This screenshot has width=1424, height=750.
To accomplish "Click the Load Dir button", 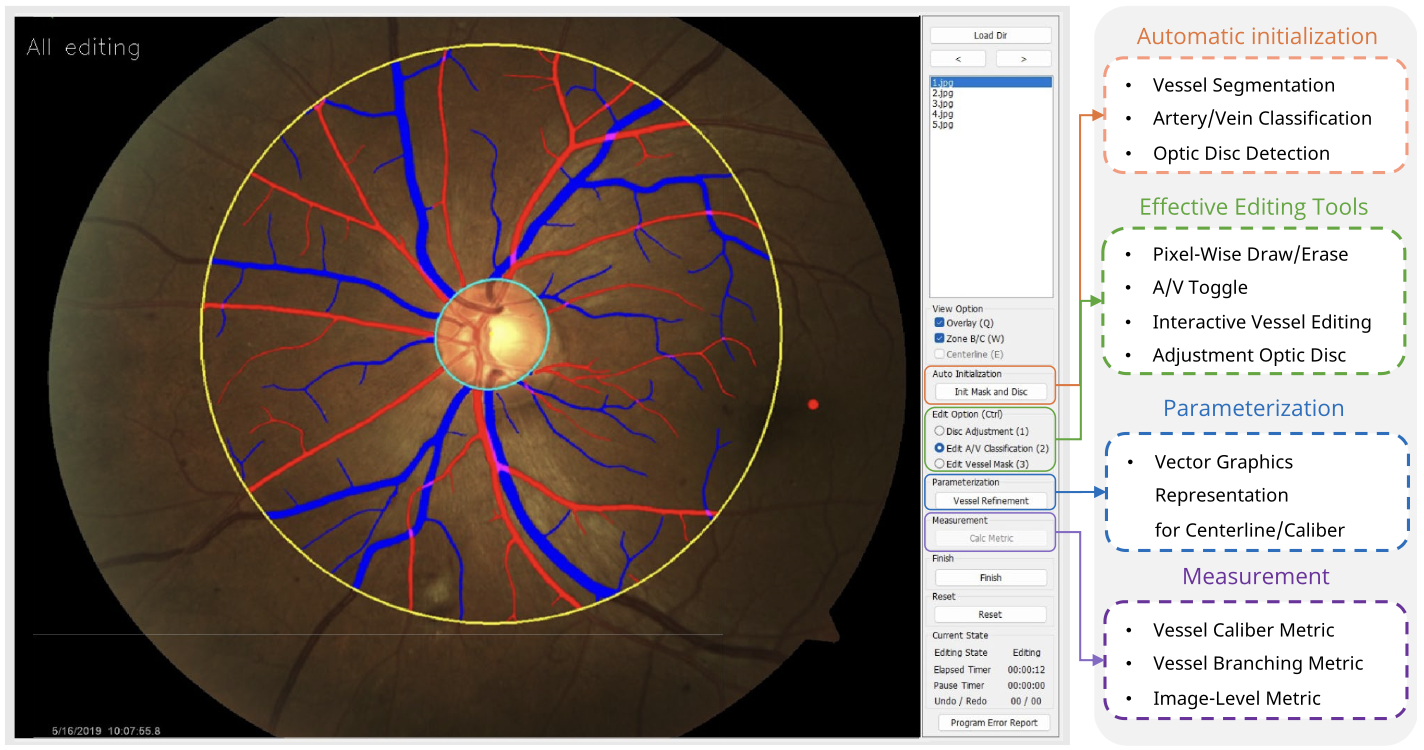I will pyautogui.click(x=990, y=35).
